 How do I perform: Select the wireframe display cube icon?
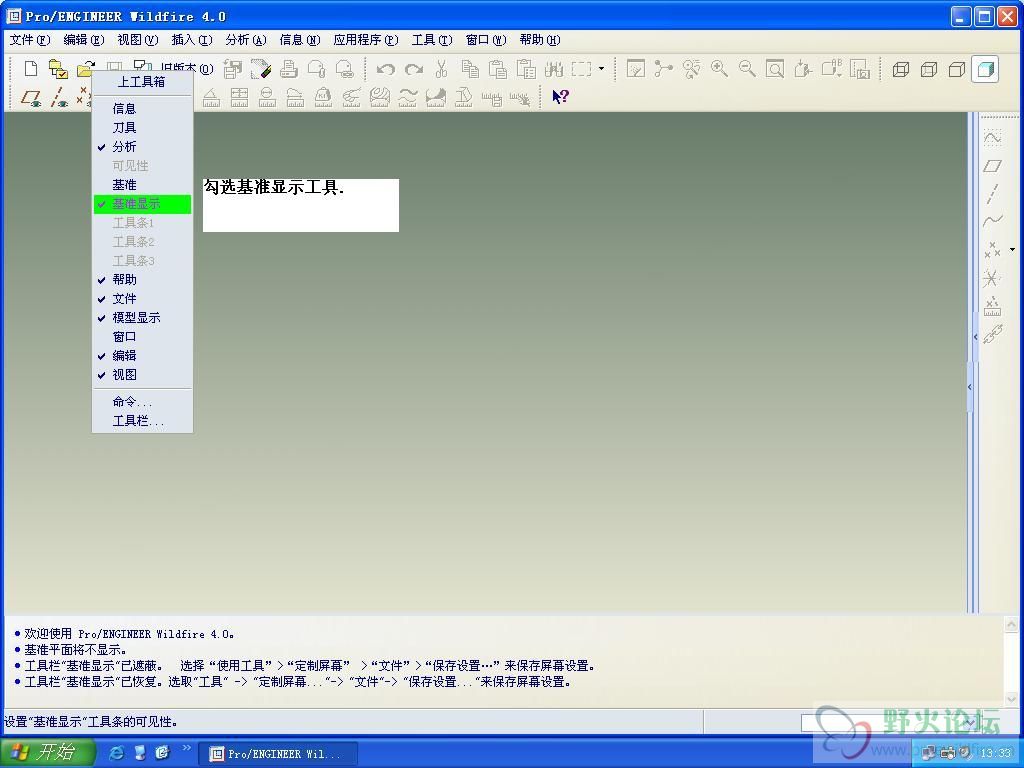pos(901,69)
